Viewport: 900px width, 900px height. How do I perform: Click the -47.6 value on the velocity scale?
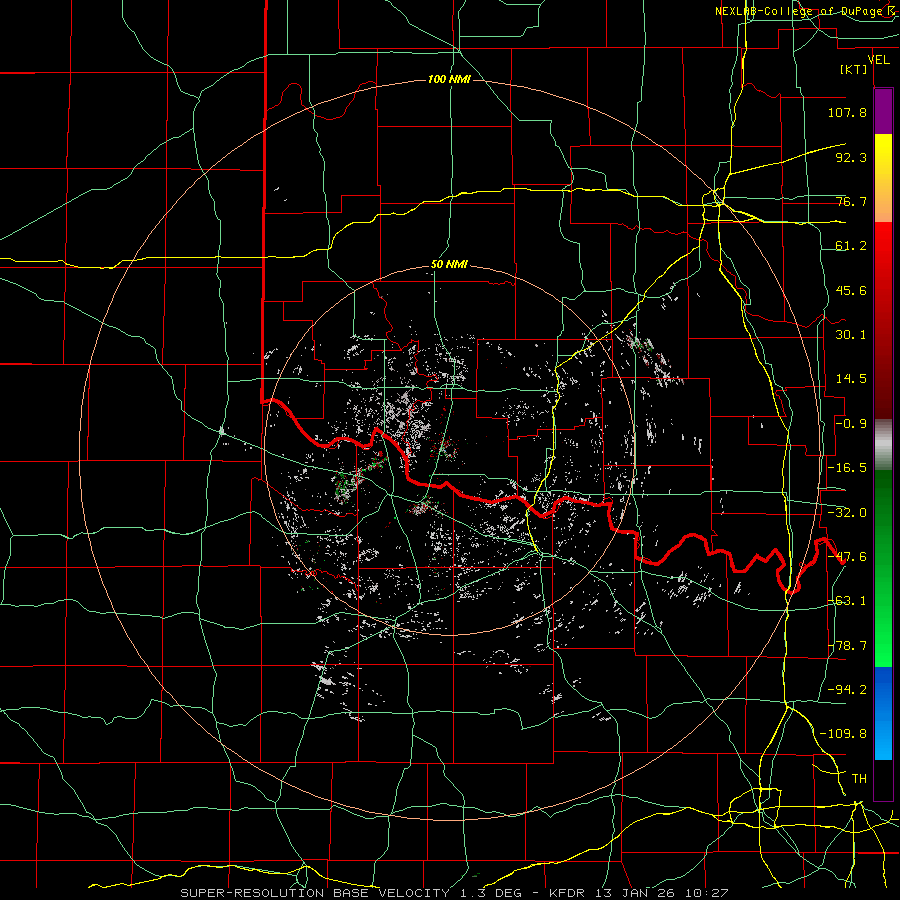point(847,557)
